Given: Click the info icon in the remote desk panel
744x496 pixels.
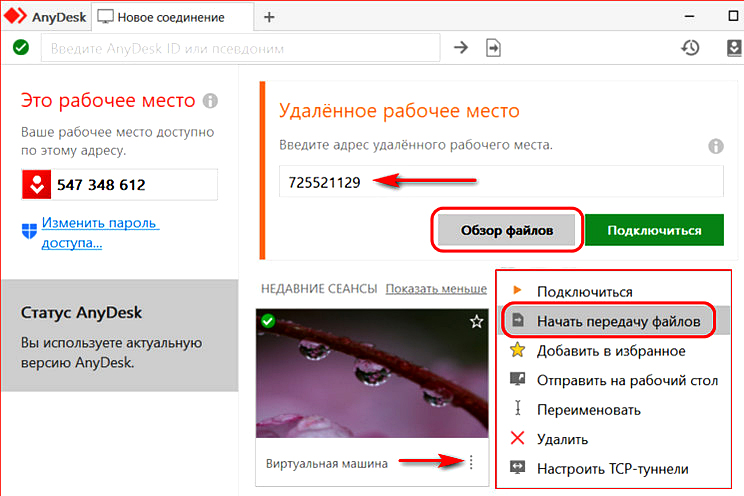Looking at the screenshot, I should pyautogui.click(x=716, y=146).
